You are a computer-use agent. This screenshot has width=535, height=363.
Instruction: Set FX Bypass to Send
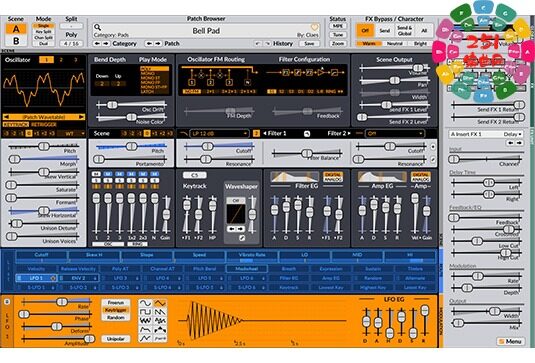click(x=385, y=31)
